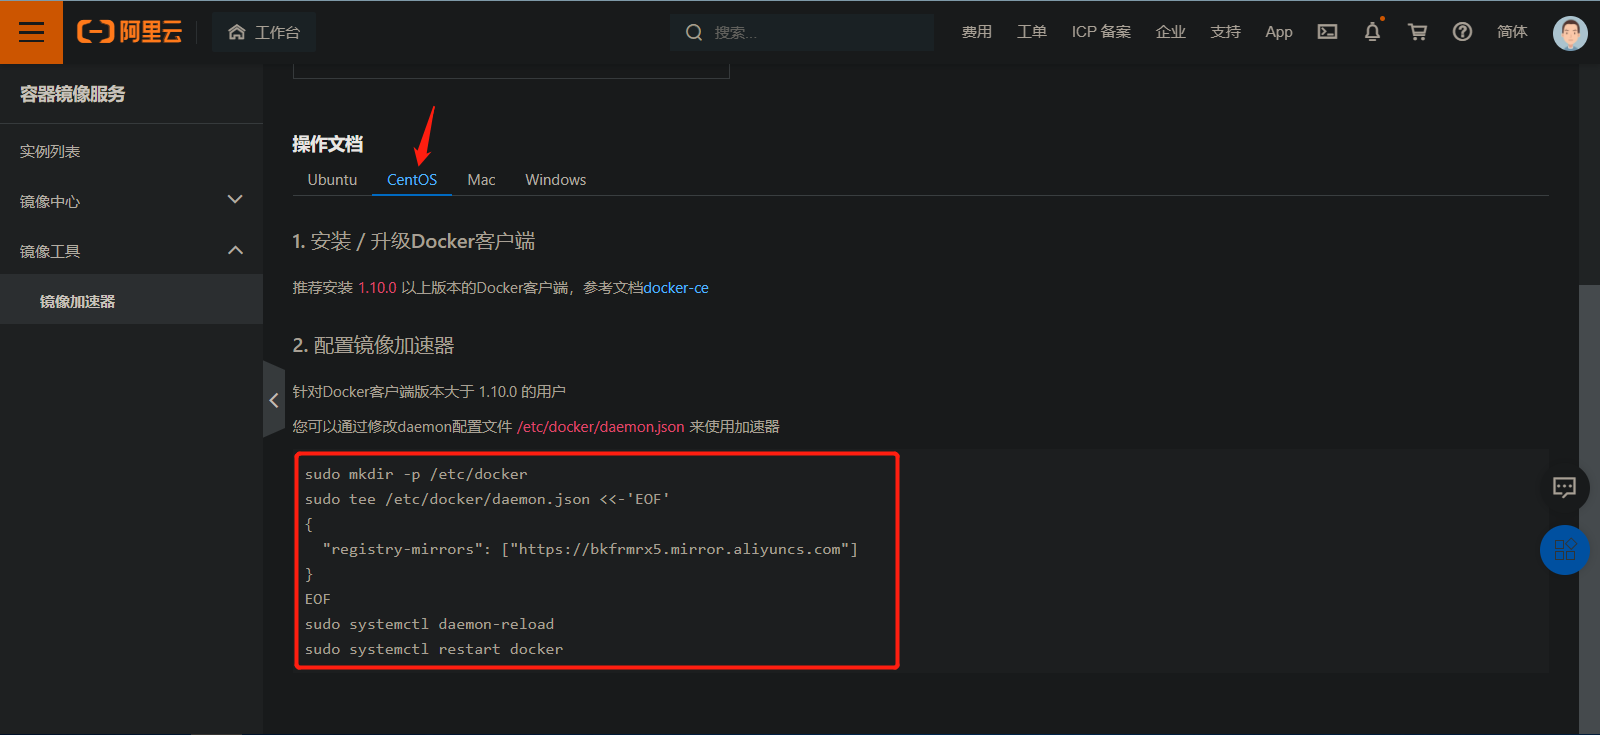The image size is (1600, 735).
Task: Expand the 镜像中心 sidebar section
Action: pyautogui.click(x=131, y=201)
